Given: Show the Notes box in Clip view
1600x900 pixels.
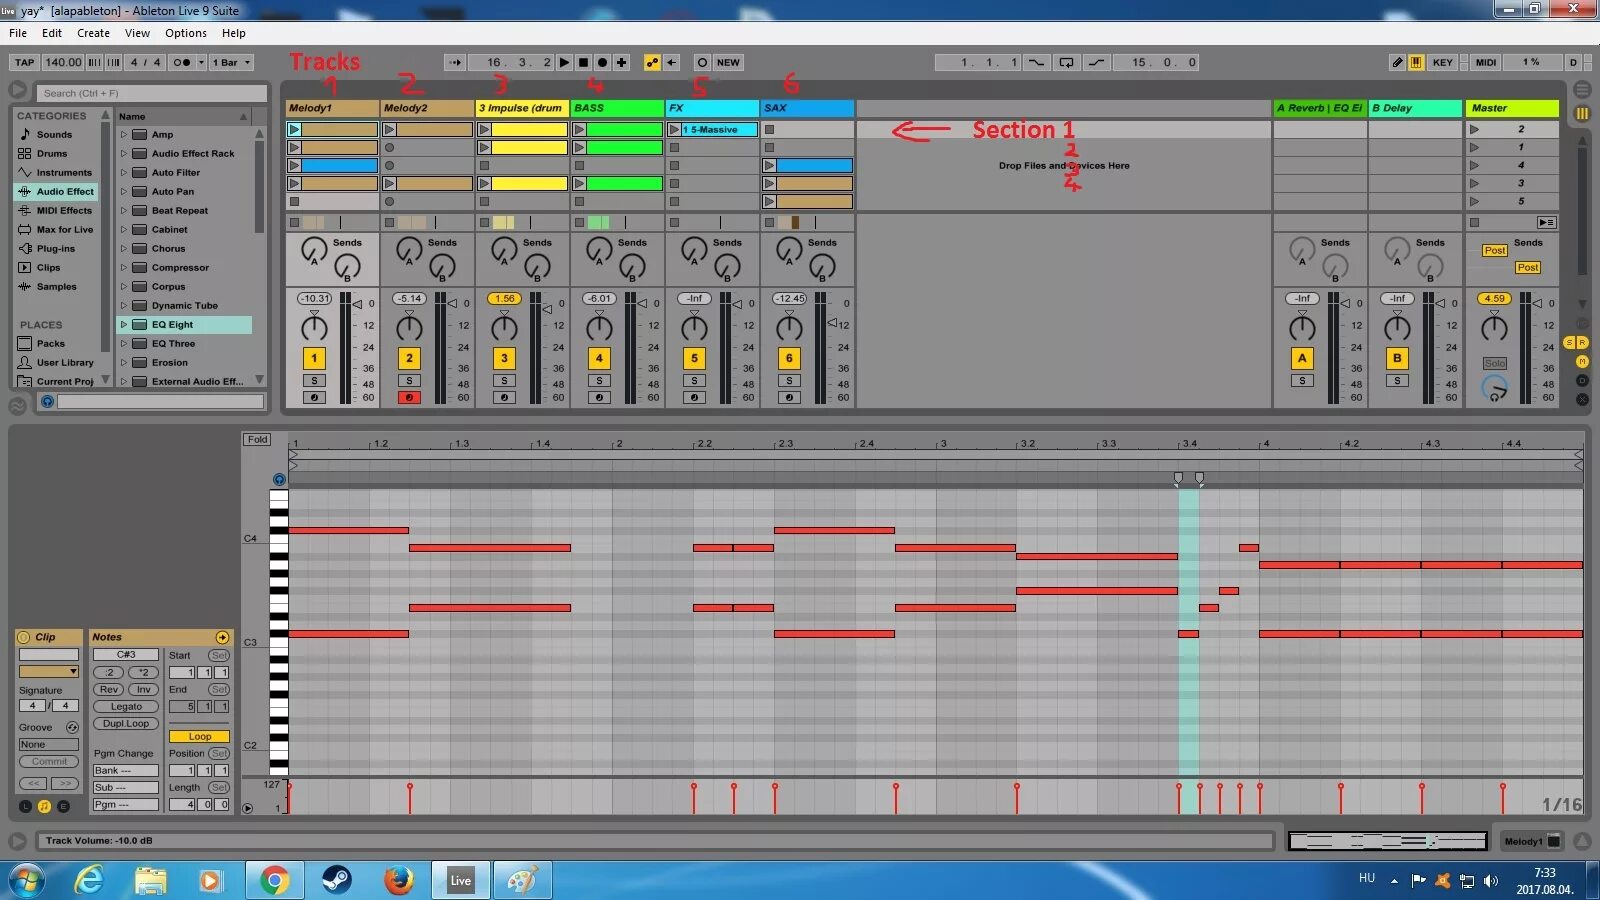Looking at the screenshot, I should pos(44,806).
